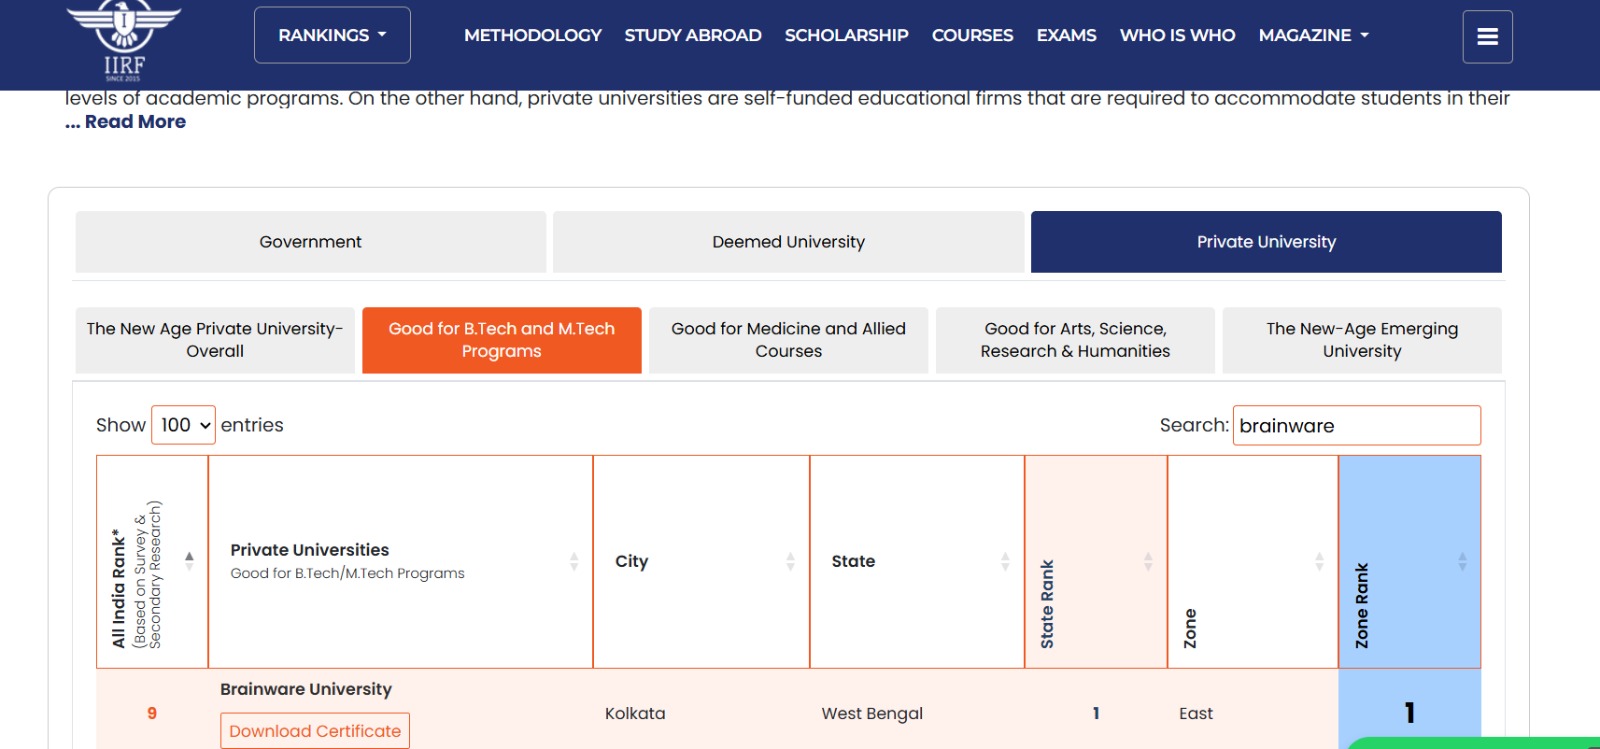1600x749 pixels.
Task: Select Good for Medicine and Allied Courses
Action: (x=788, y=340)
